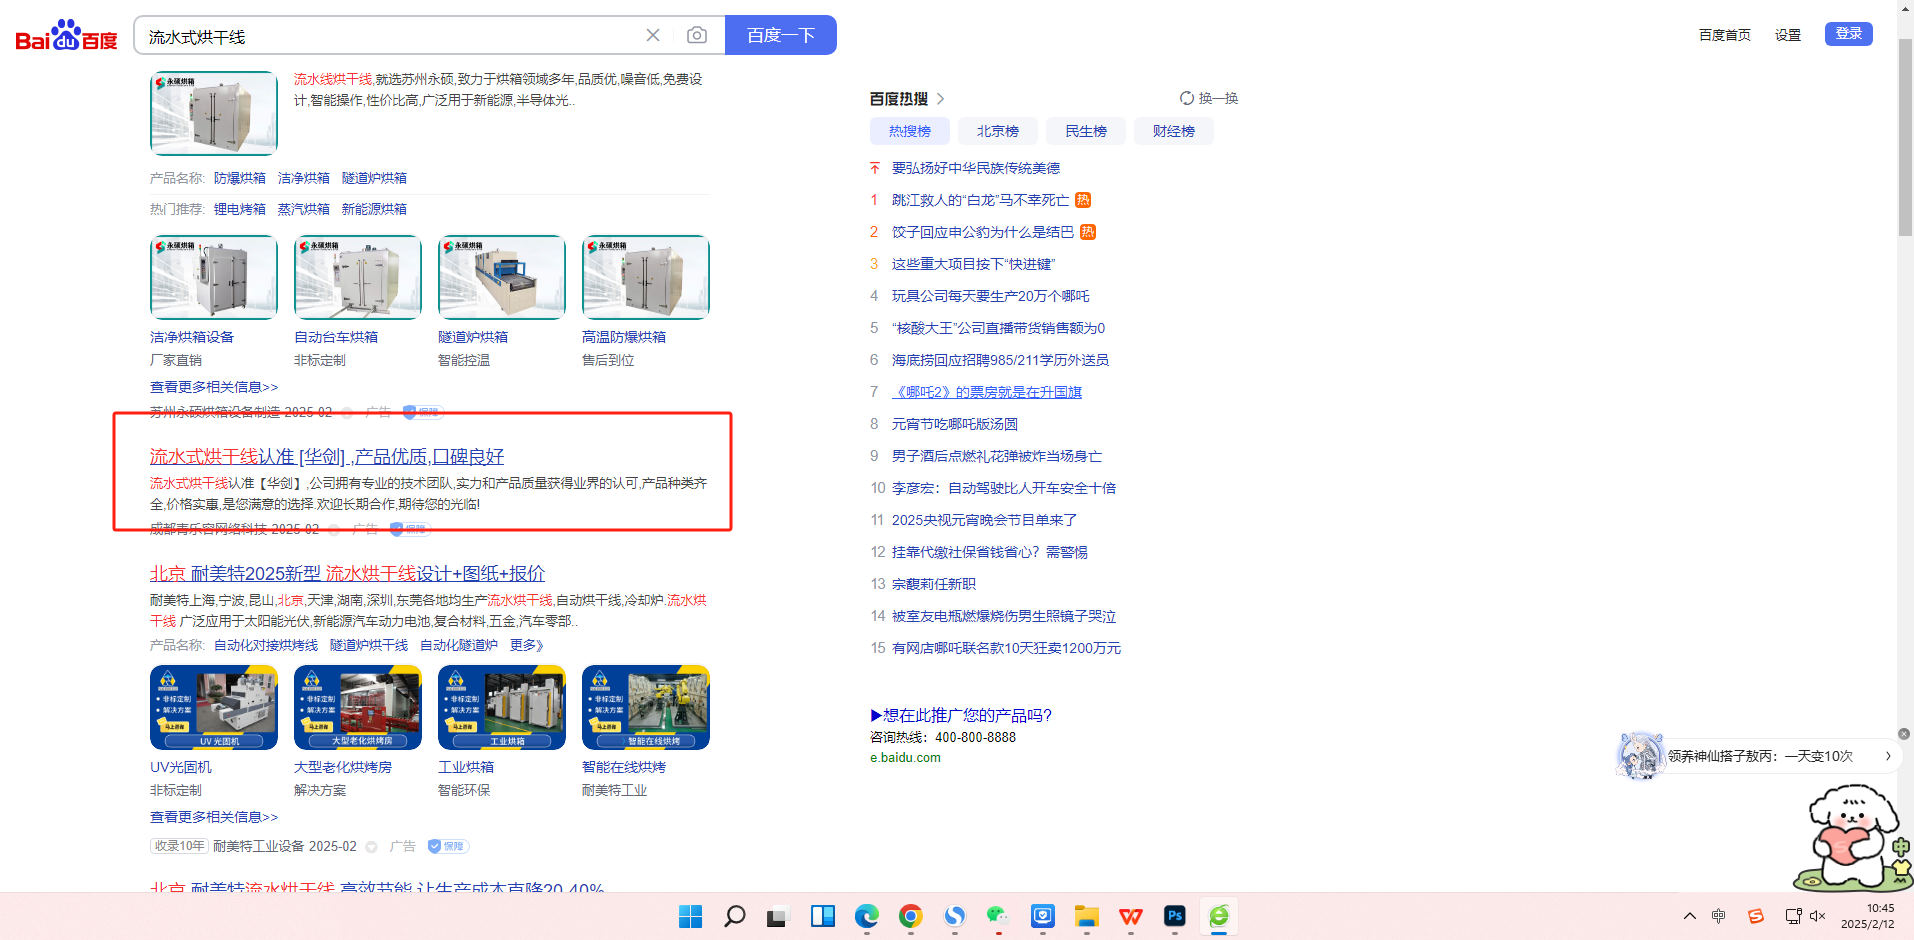Click the camera image search icon

point(697,36)
